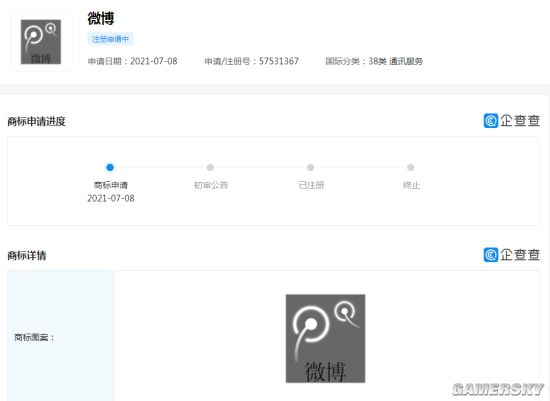This screenshot has width=550, height=401.
Task: Open the large 微博 trademark image
Action: 326,339
